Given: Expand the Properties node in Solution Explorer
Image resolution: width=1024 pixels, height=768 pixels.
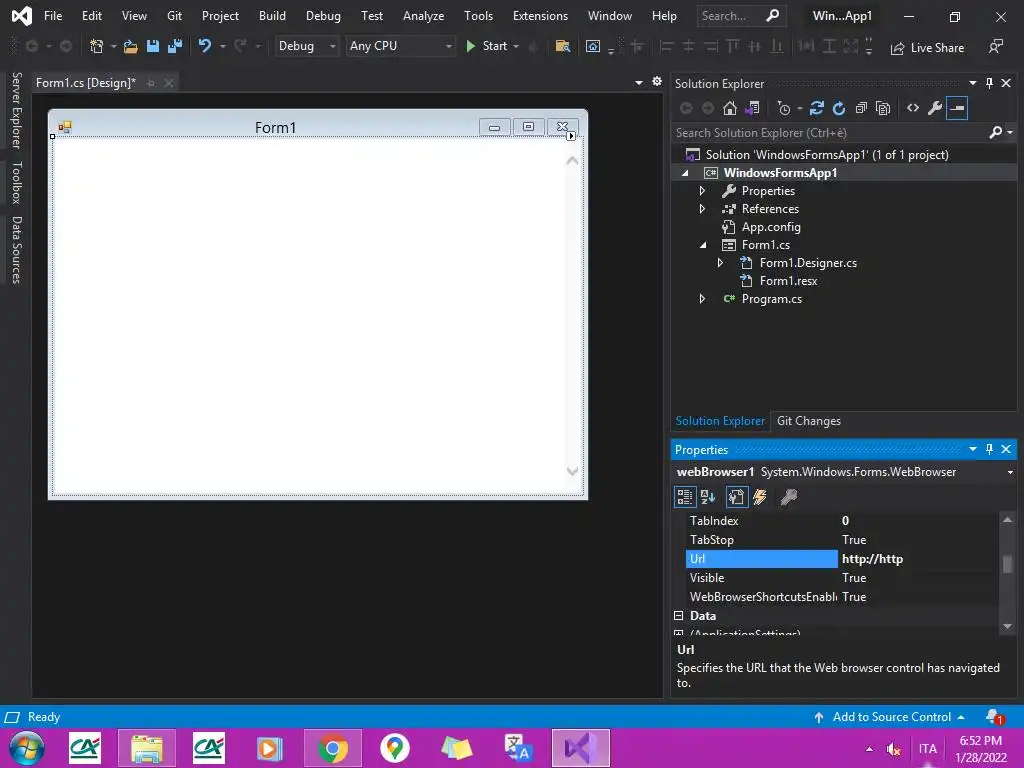Looking at the screenshot, I should (702, 191).
